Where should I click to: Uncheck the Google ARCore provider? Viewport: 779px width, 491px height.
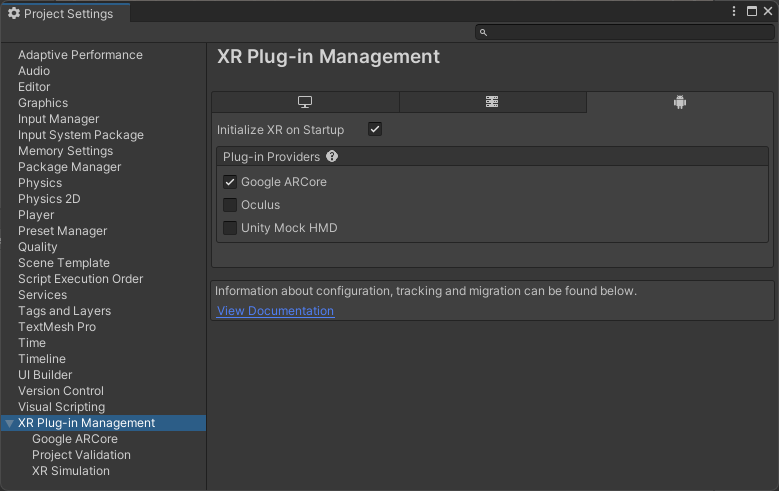pos(230,182)
